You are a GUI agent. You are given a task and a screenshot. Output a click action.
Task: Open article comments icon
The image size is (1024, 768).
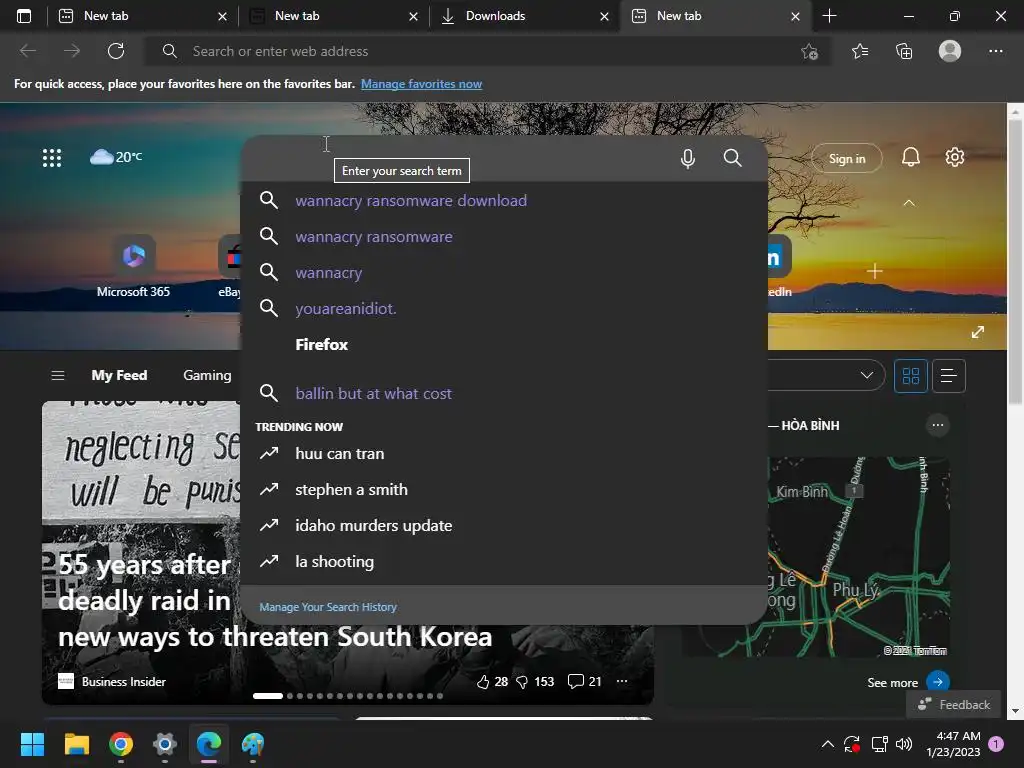tap(575, 682)
